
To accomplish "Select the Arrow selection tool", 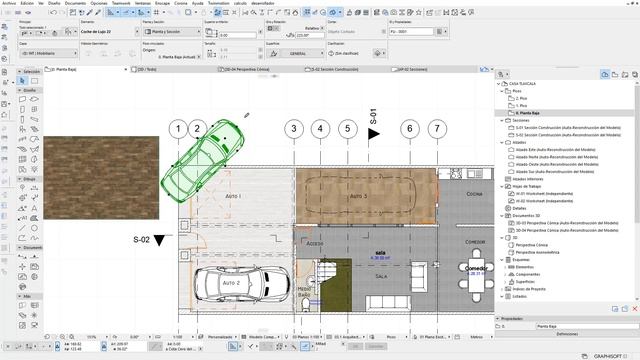I will point(22,81).
